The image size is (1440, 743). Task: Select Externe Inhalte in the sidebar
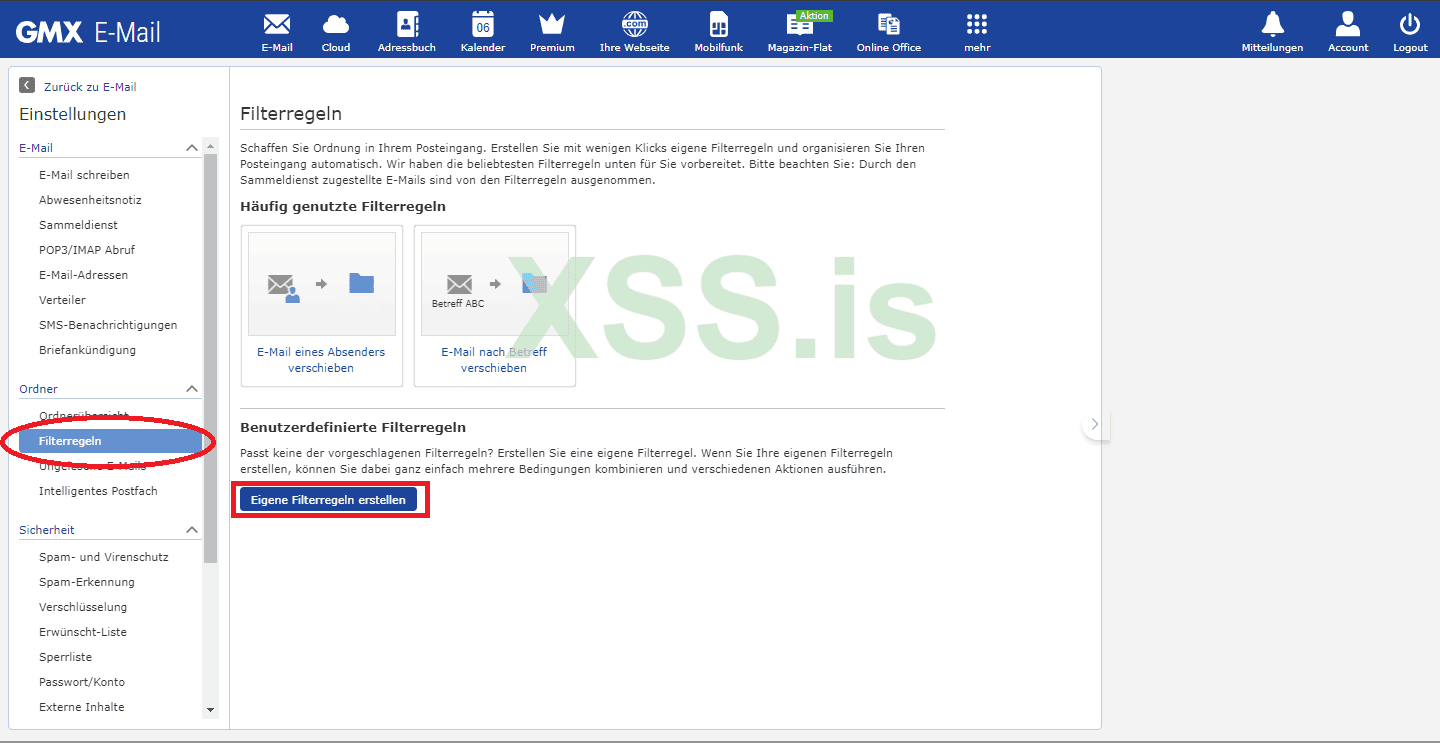pos(82,707)
